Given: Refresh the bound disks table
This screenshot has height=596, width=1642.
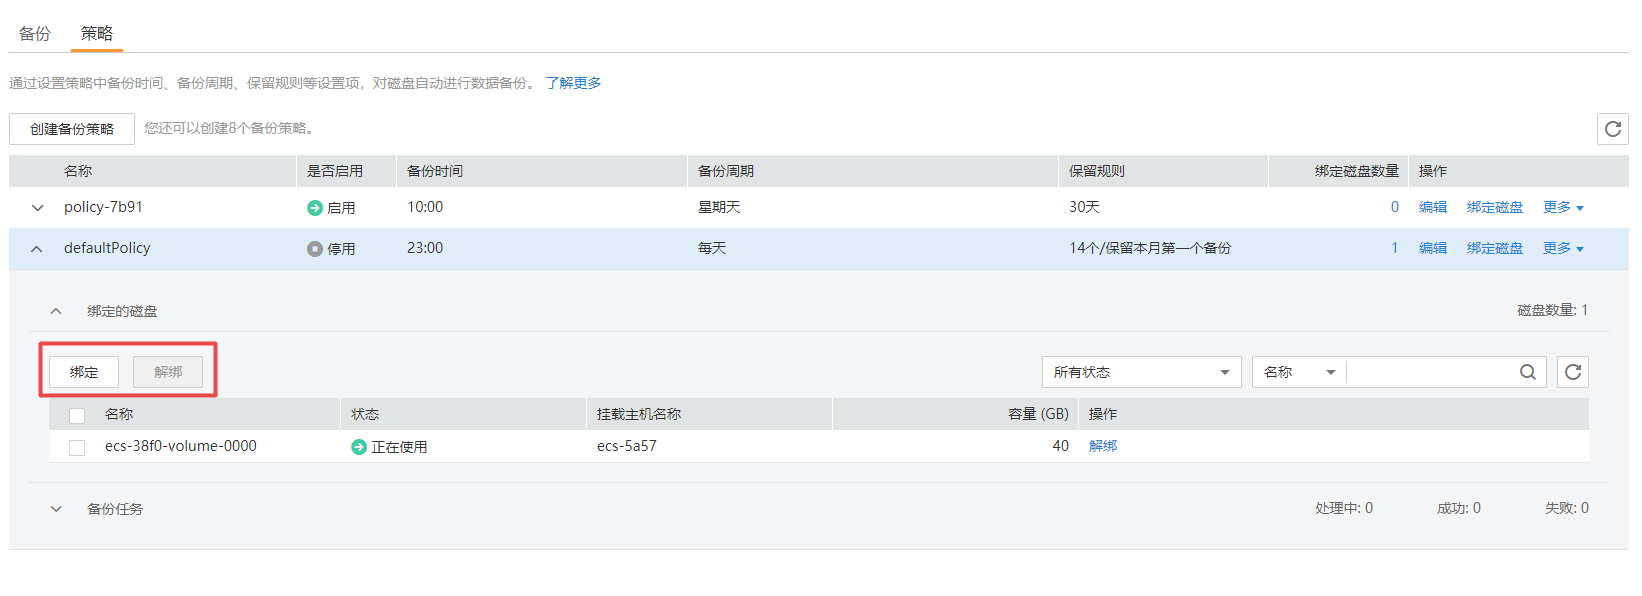Looking at the screenshot, I should coord(1572,372).
